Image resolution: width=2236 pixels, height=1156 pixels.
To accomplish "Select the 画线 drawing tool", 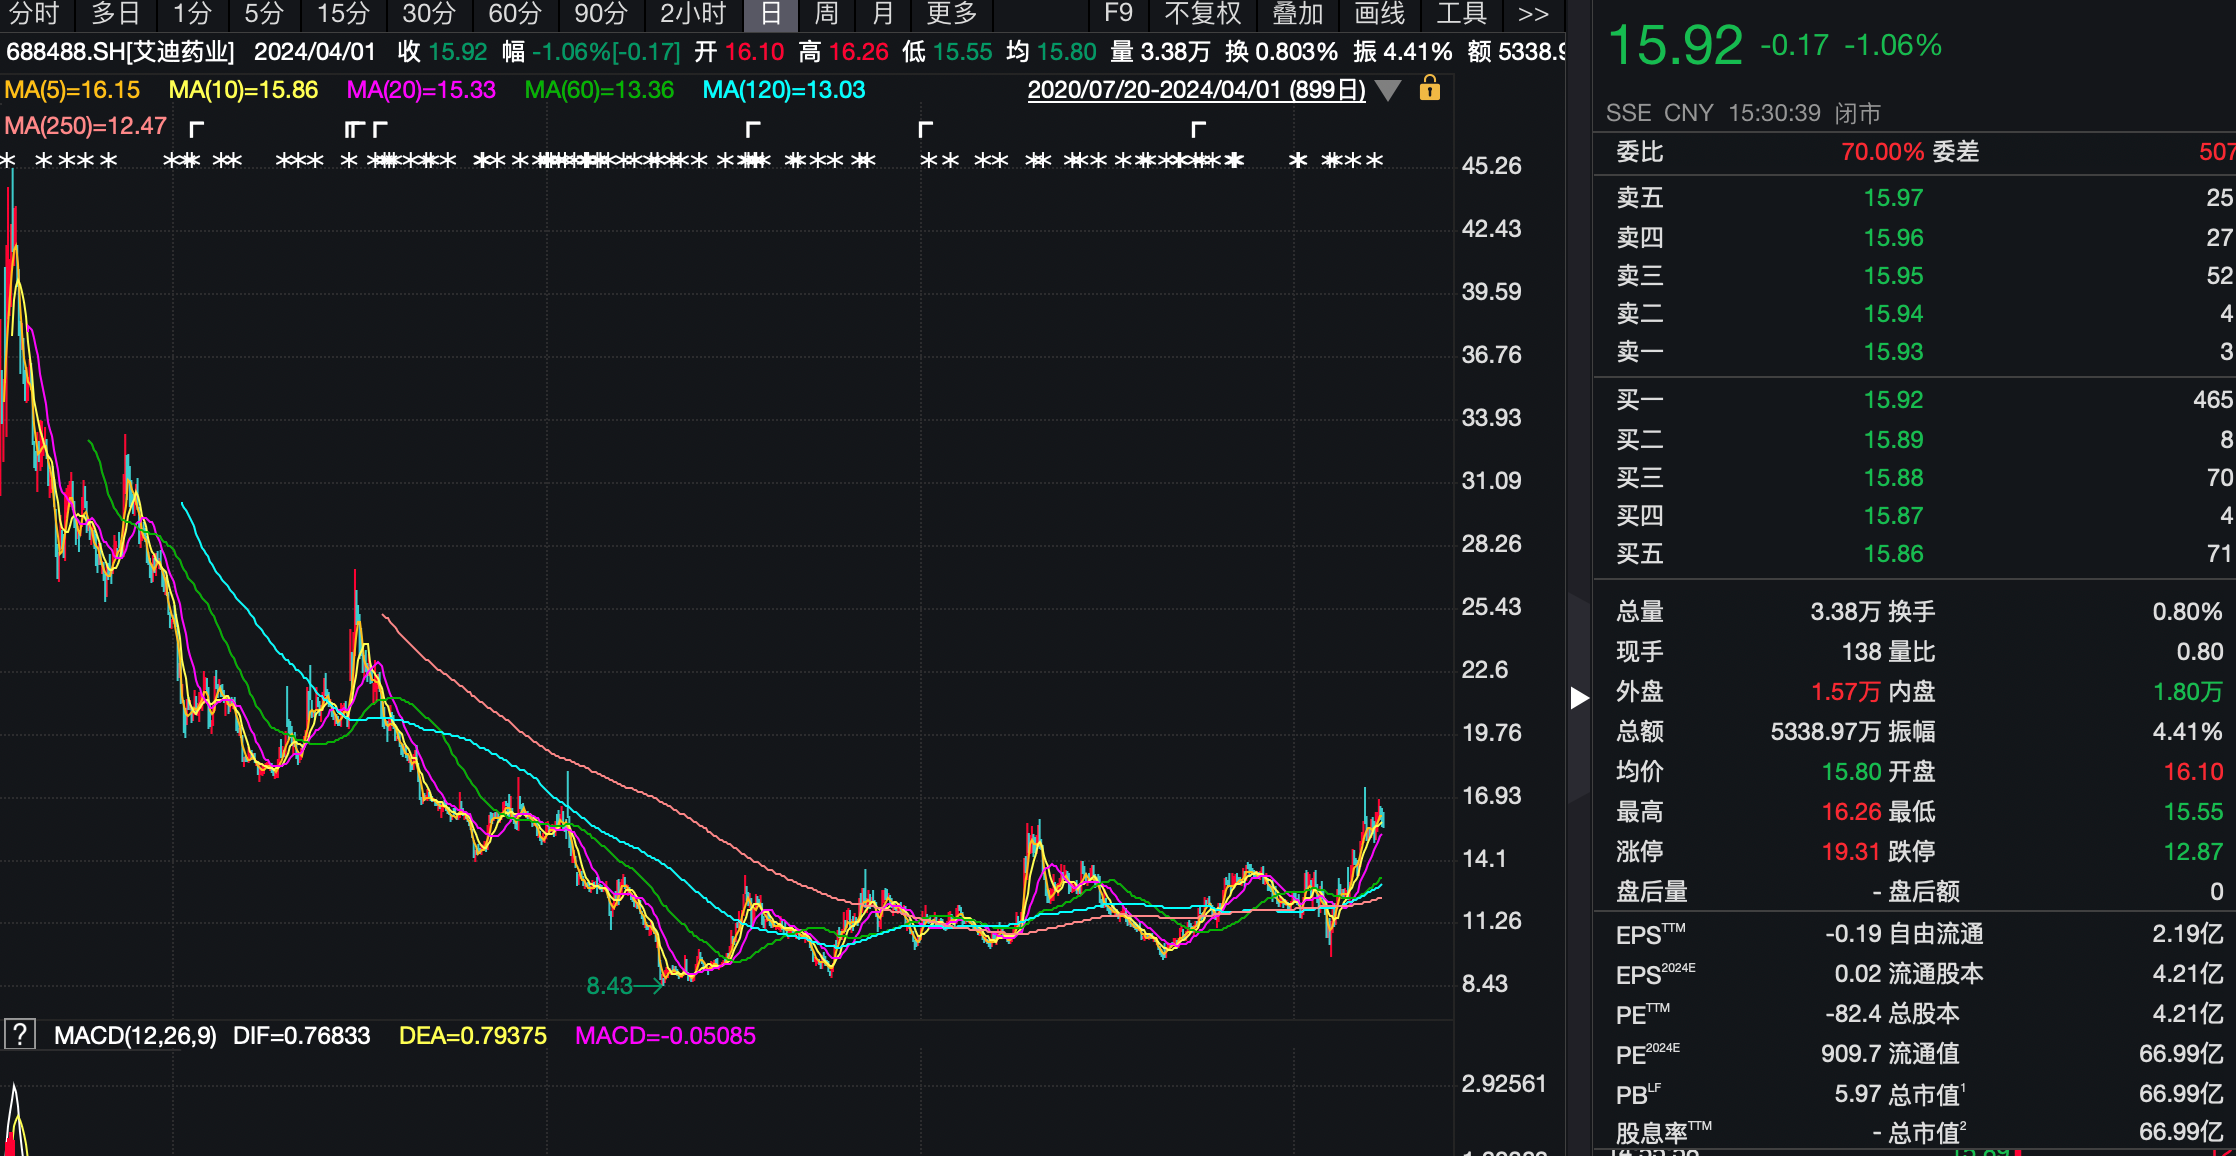I will (1380, 14).
